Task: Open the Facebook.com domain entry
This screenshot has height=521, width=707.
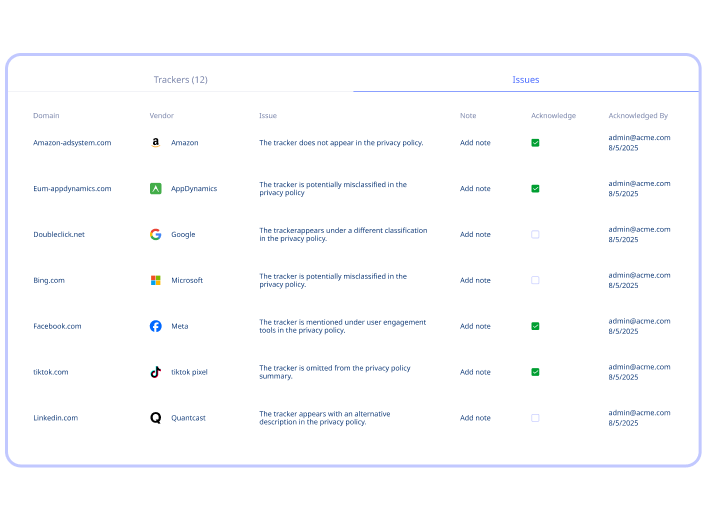Action: (57, 326)
